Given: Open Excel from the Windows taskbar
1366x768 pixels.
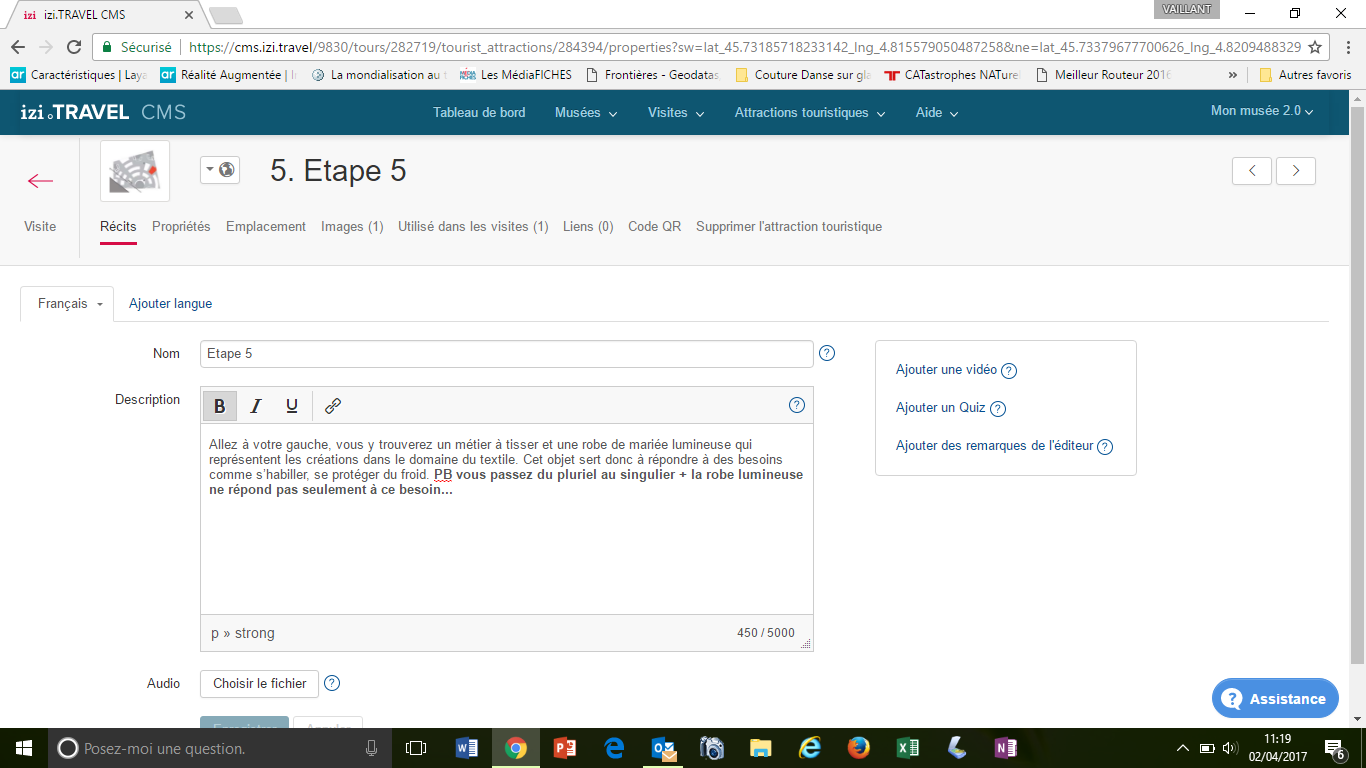Looking at the screenshot, I should [x=907, y=748].
